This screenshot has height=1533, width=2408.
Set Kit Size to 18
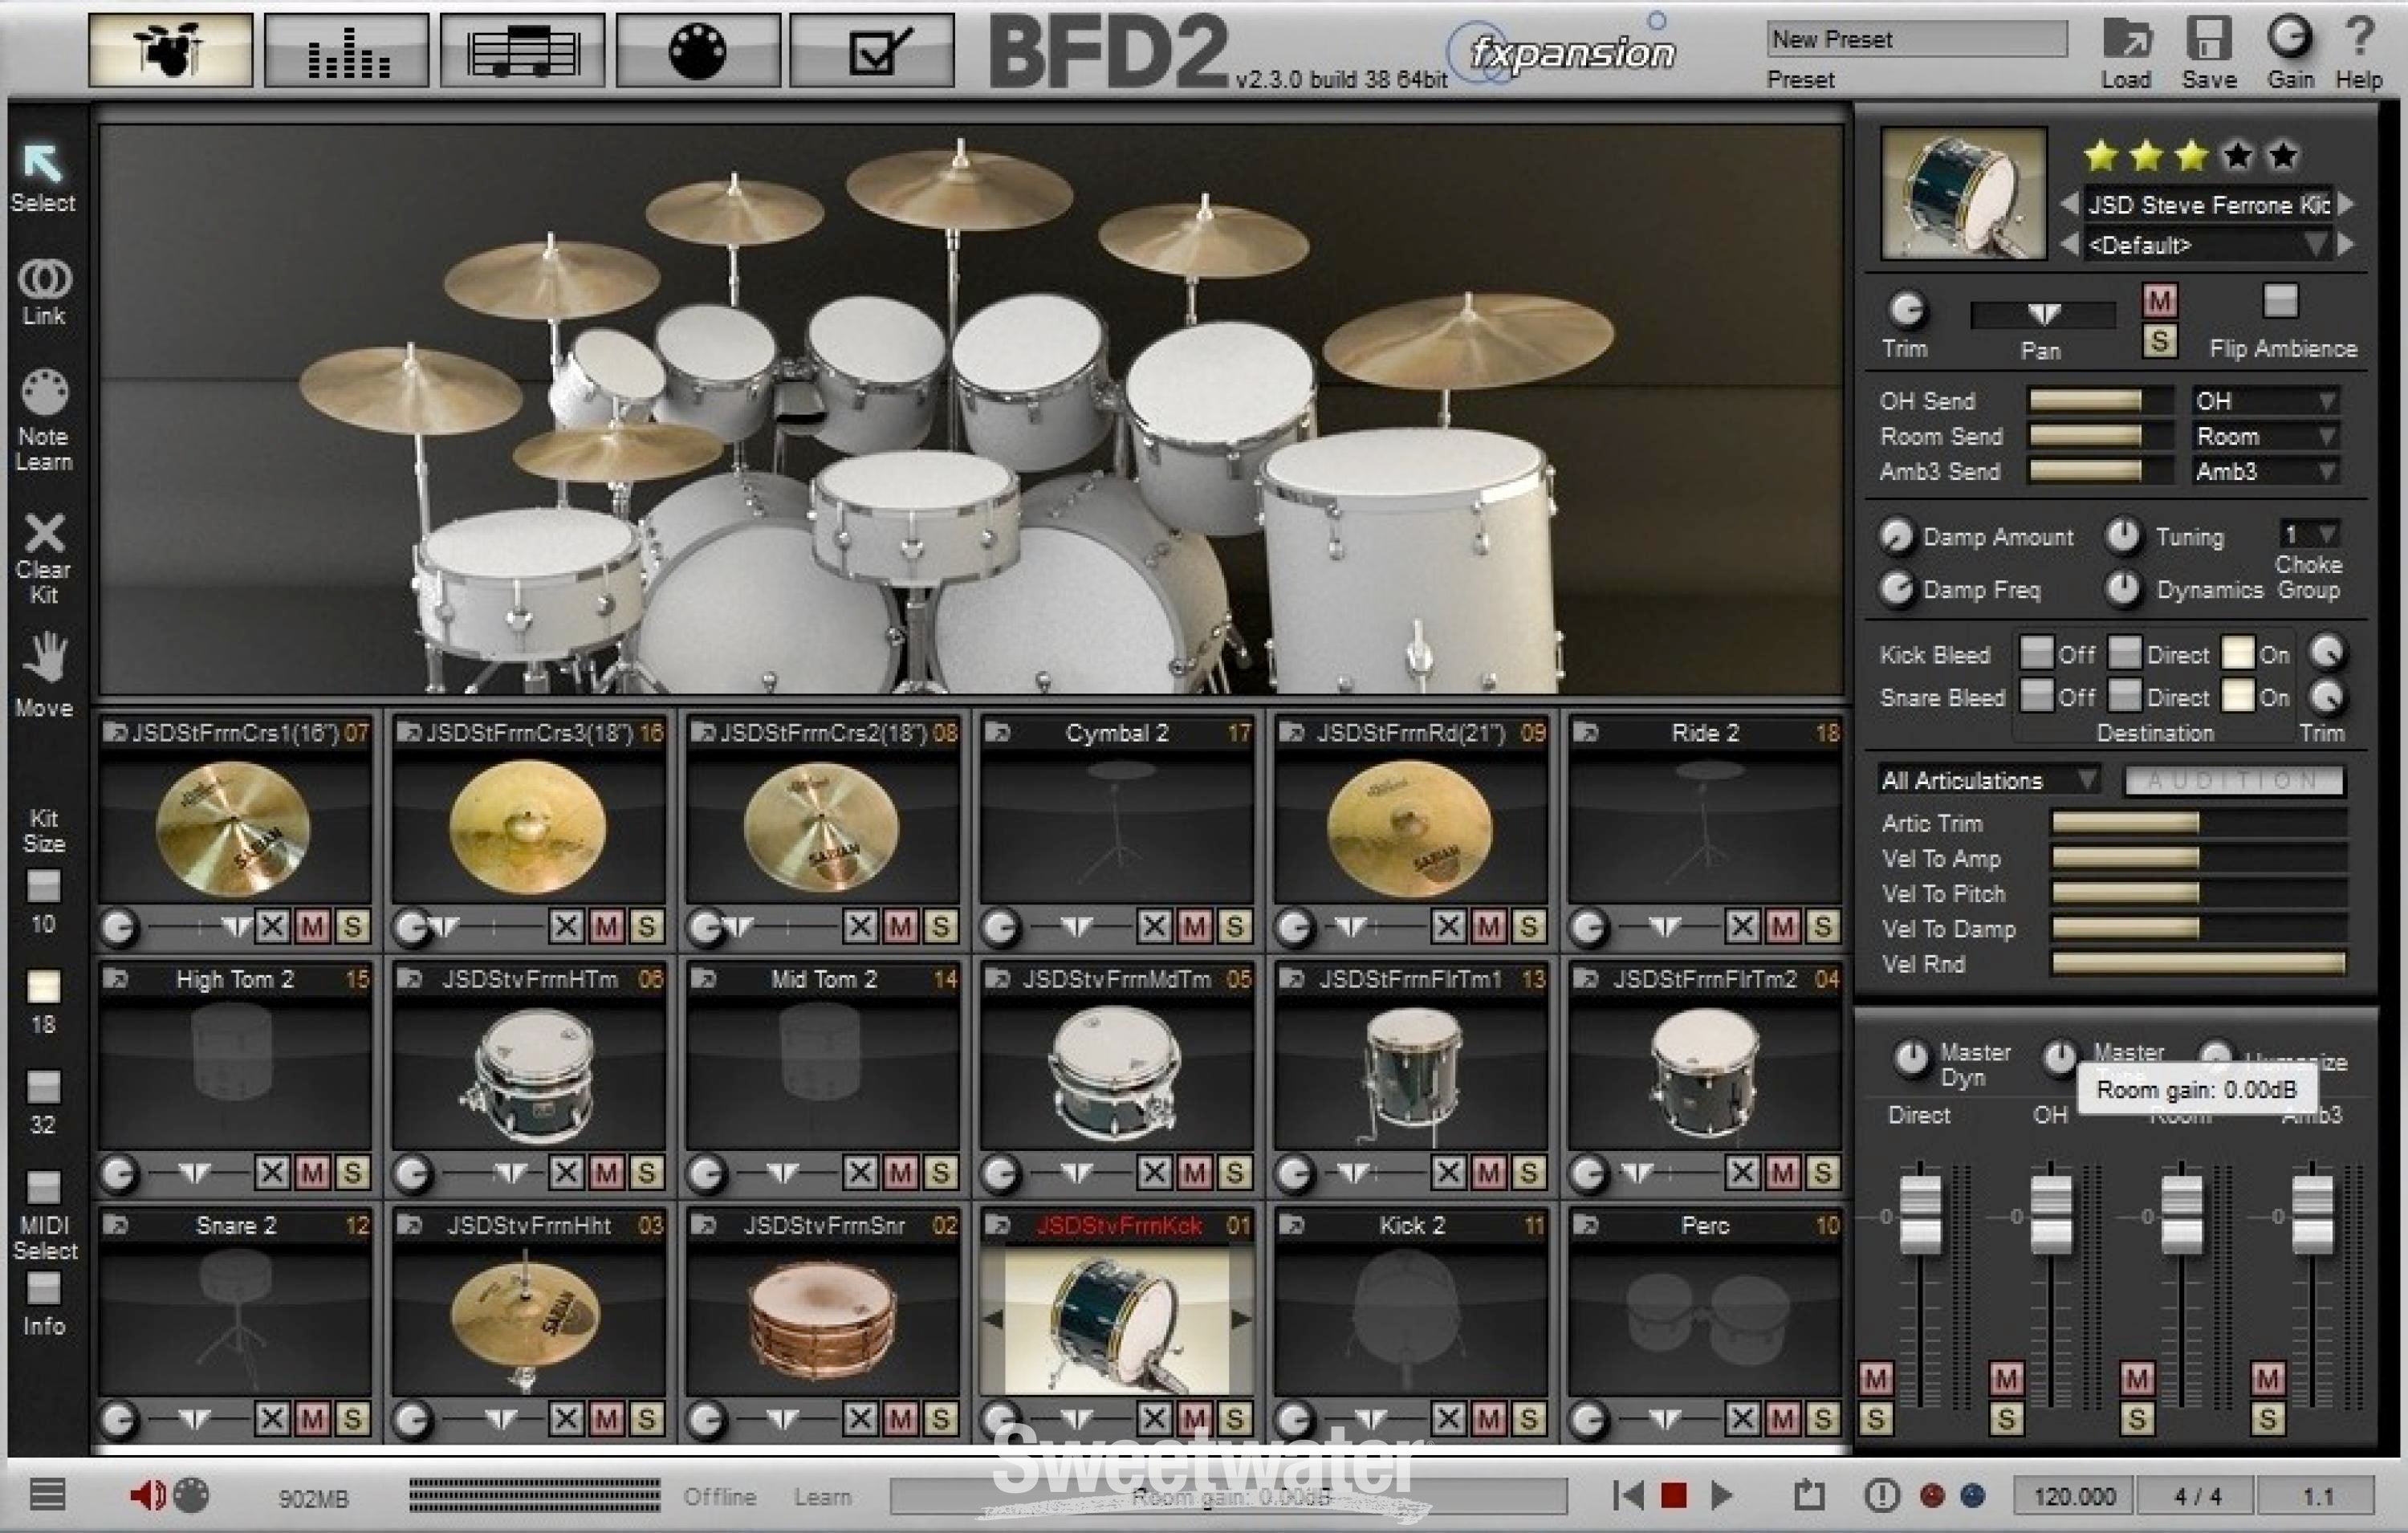click(x=43, y=986)
